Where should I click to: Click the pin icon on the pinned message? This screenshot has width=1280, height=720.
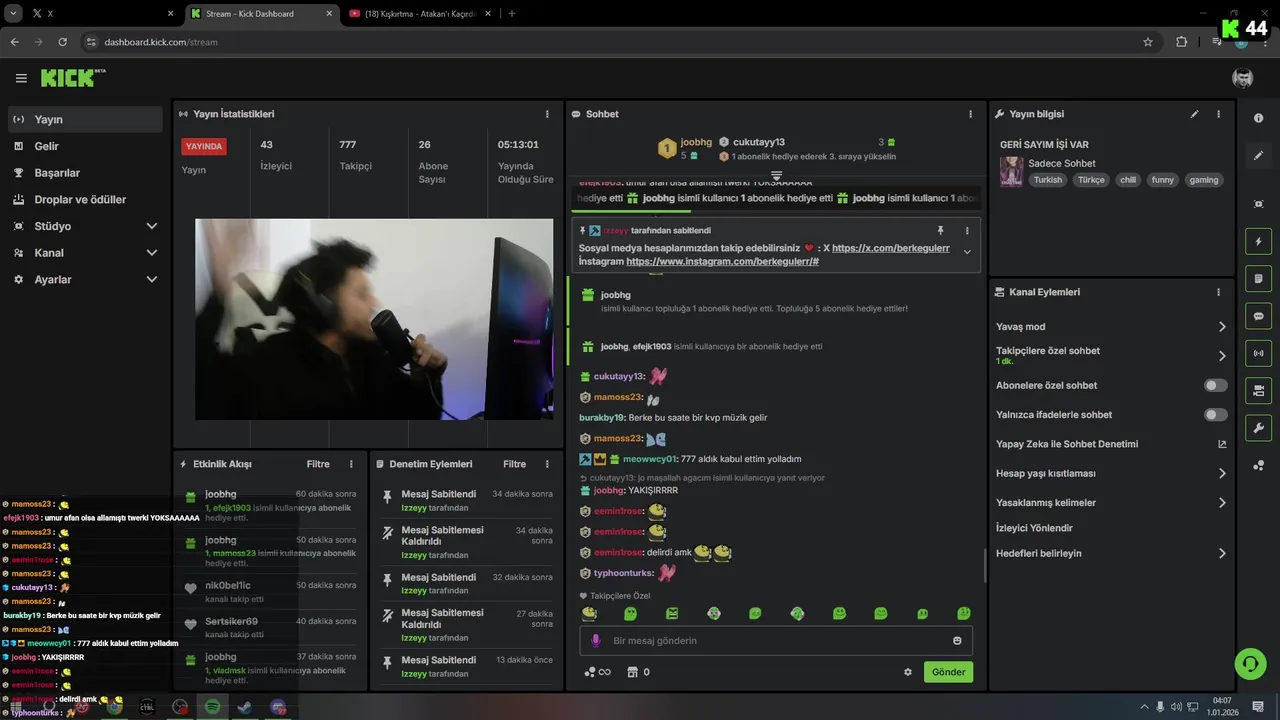pyautogui.click(x=940, y=230)
